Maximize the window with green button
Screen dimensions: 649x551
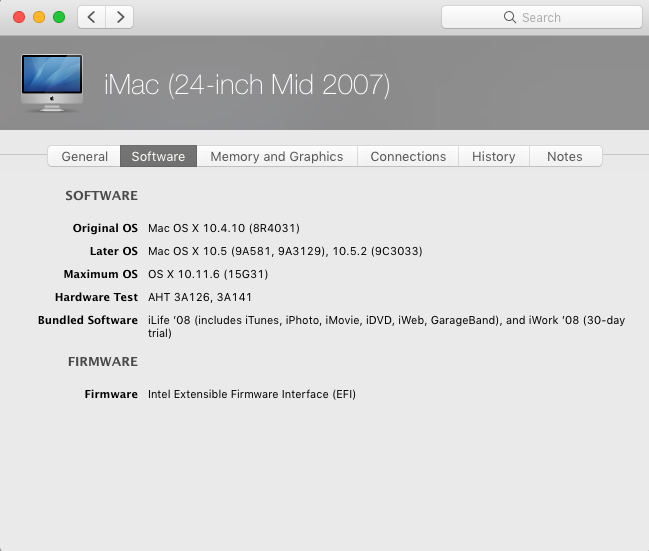pos(59,17)
